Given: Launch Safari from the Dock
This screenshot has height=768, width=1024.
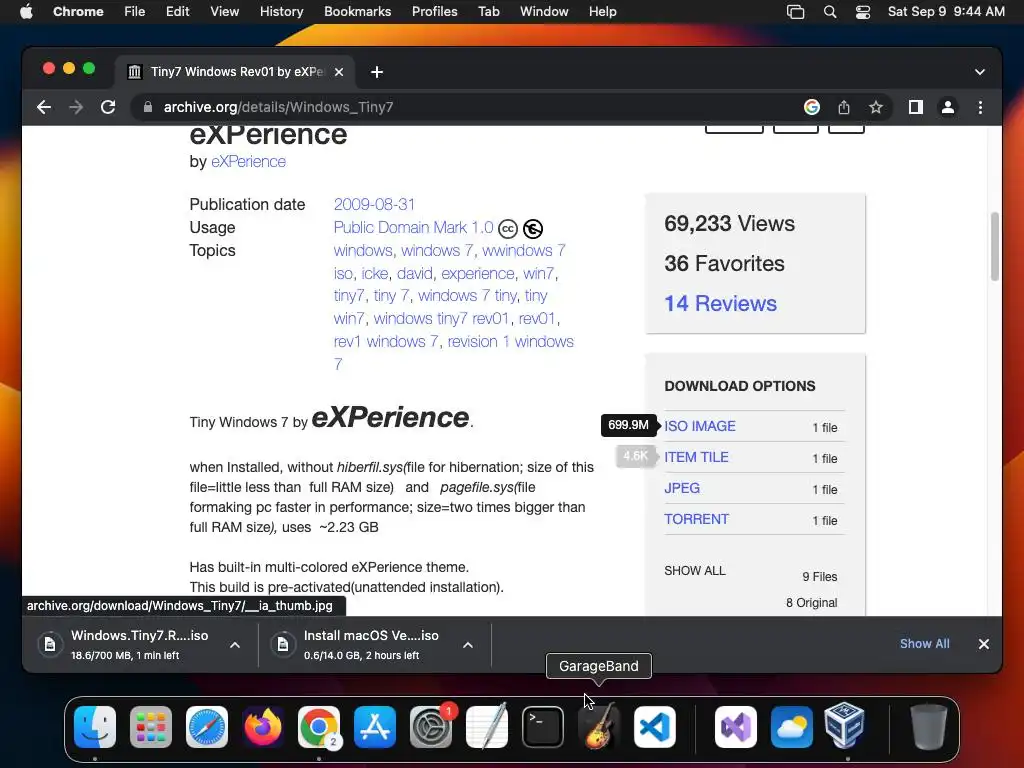Looking at the screenshot, I should pyautogui.click(x=207, y=727).
